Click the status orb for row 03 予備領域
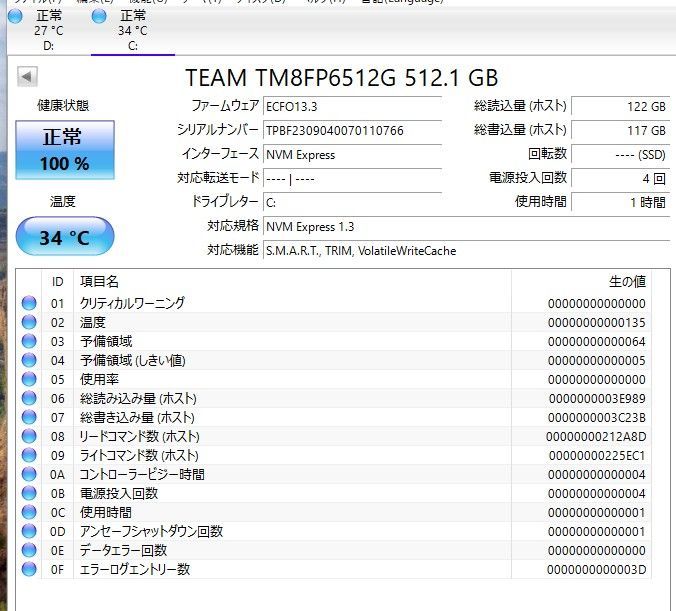Image resolution: width=676 pixels, height=611 pixels. [x=29, y=341]
